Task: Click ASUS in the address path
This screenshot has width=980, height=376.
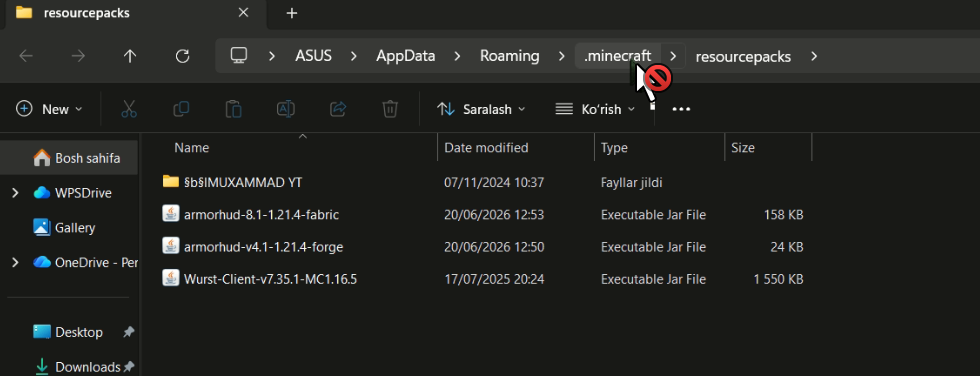Action: (314, 56)
